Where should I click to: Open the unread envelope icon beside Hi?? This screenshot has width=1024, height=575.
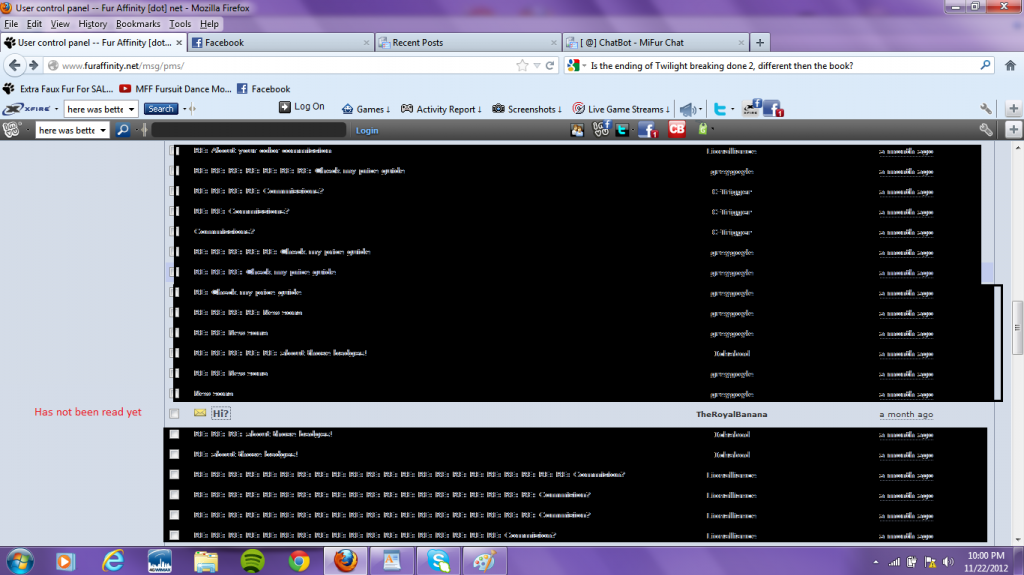200,413
